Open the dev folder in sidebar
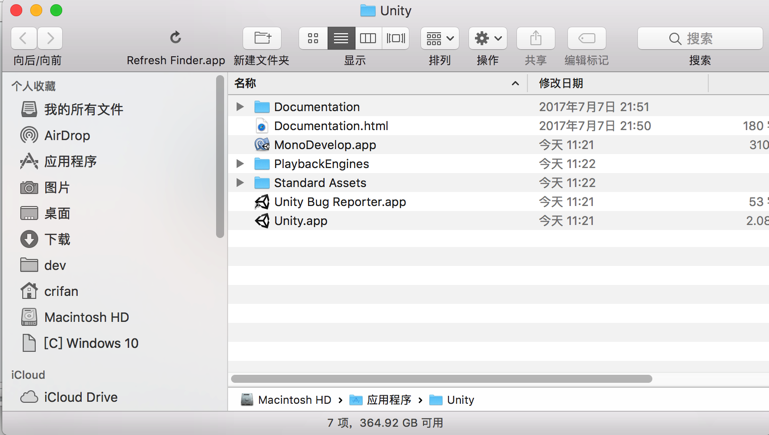This screenshot has height=435, width=769. tap(55, 265)
